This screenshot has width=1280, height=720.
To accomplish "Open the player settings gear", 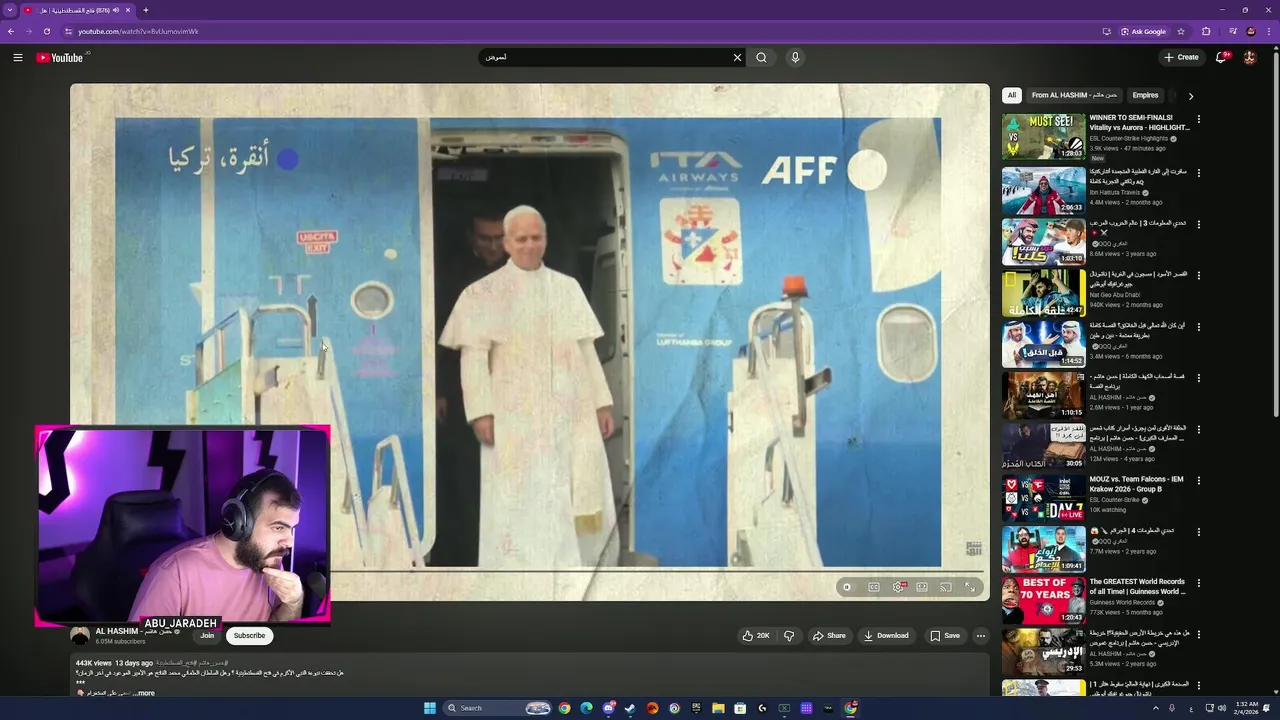I will pos(898,587).
